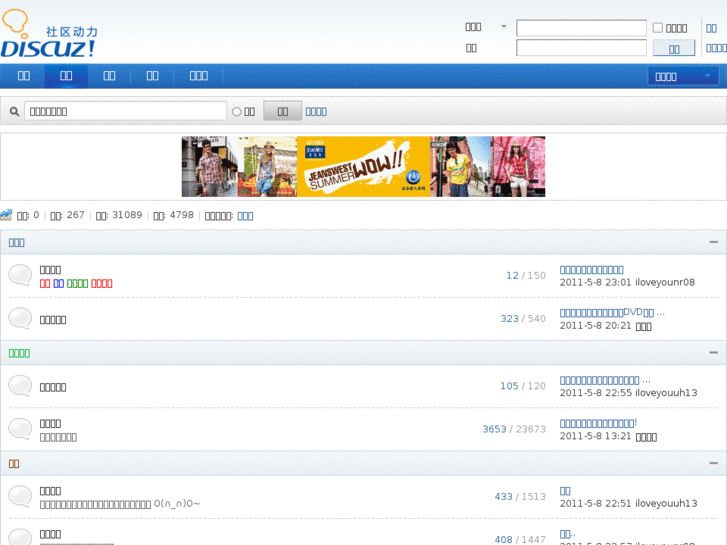Open the forum title in the 12 / 150 row
The width and height of the screenshot is (727, 545).
(50, 270)
